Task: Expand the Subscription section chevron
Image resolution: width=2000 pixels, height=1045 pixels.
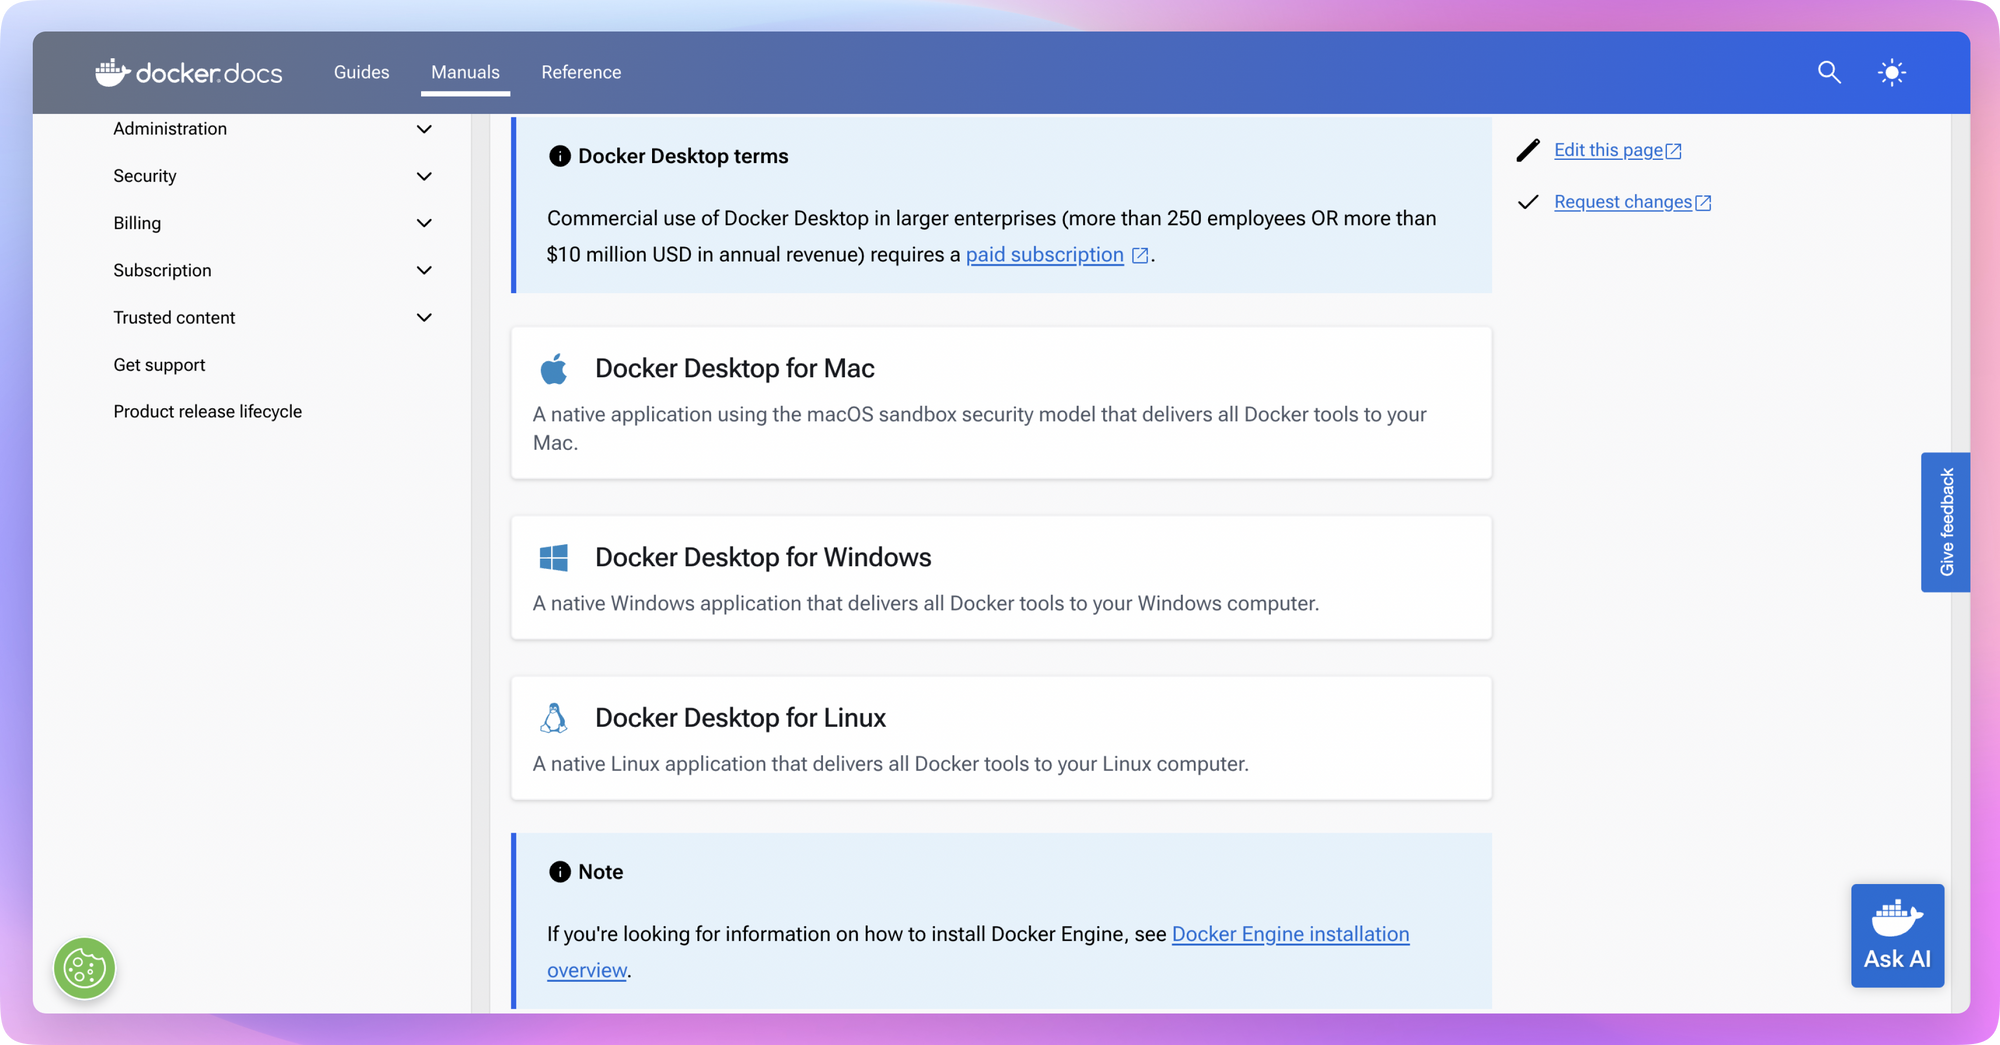Action: point(424,270)
